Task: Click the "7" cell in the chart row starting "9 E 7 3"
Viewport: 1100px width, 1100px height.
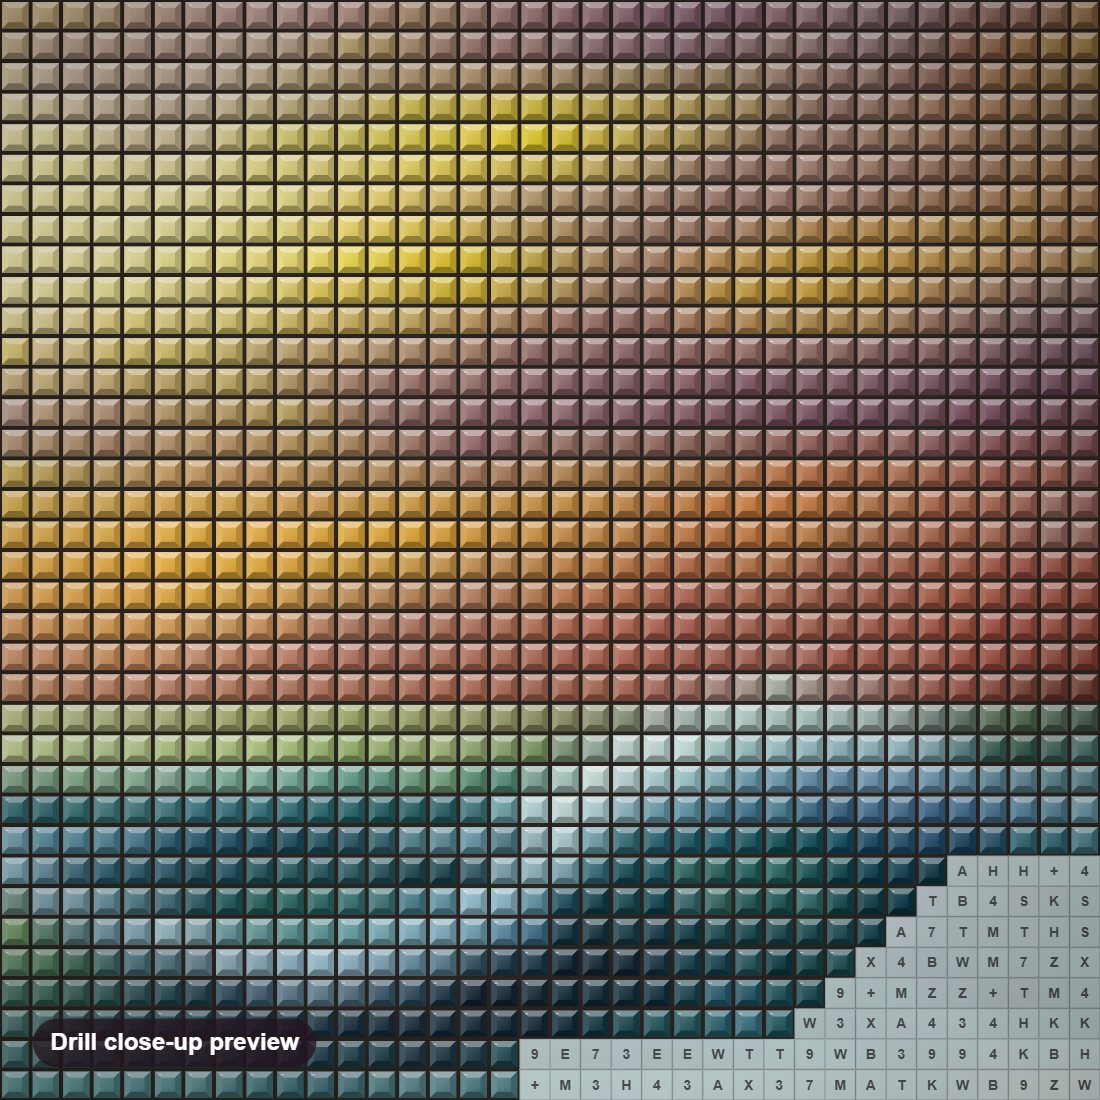Action: pyautogui.click(x=596, y=1054)
